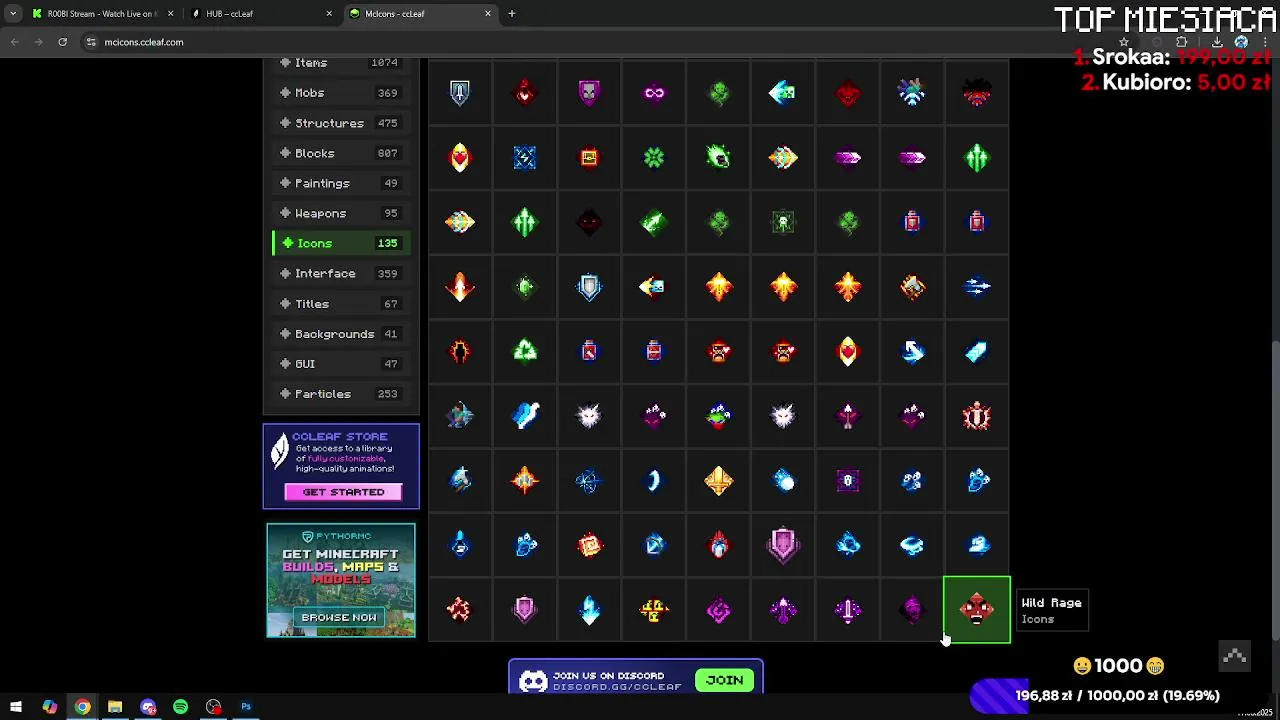This screenshot has width=1280, height=720.
Task: Choose the golden sword diamond icon
Action: [719, 481]
